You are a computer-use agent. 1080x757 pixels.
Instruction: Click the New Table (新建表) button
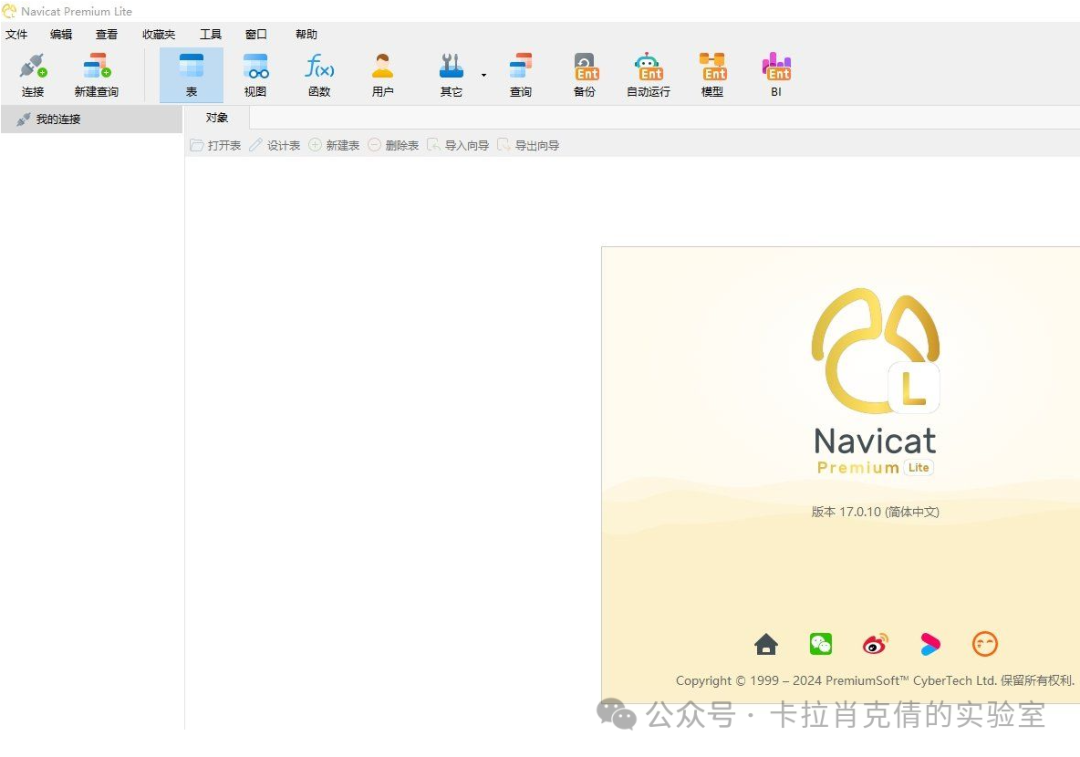(334, 146)
